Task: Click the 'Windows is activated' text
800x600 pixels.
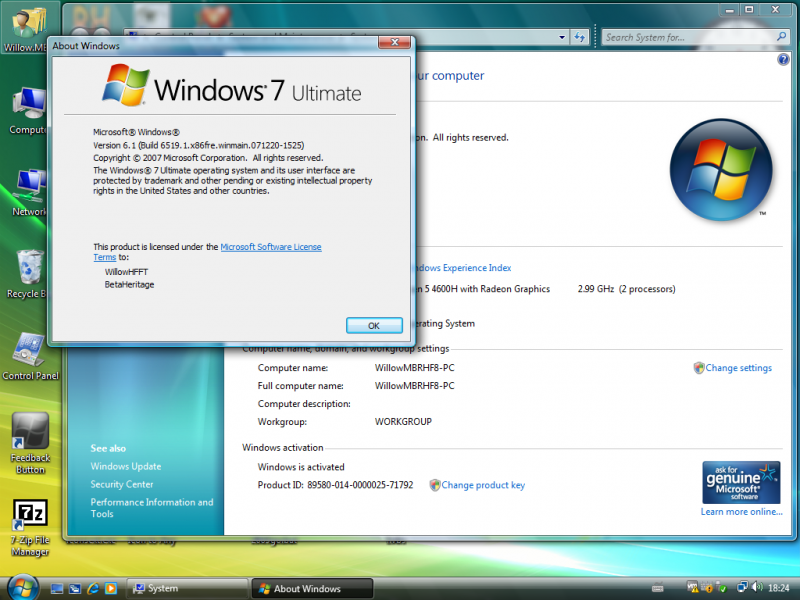Action: pyautogui.click(x=301, y=467)
